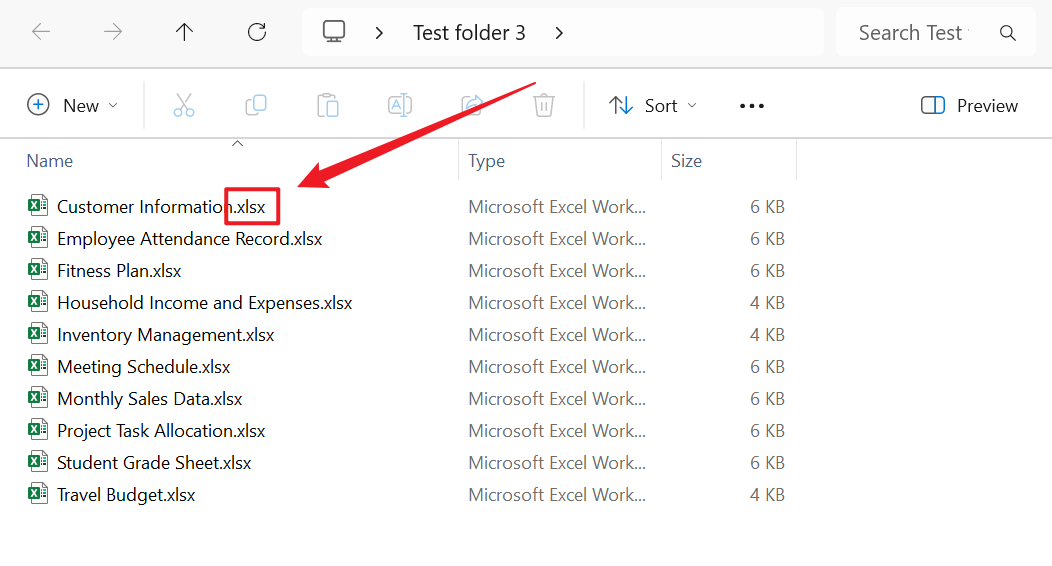The width and height of the screenshot is (1052, 566).
Task: Click the Back navigation arrow
Action: (x=41, y=32)
